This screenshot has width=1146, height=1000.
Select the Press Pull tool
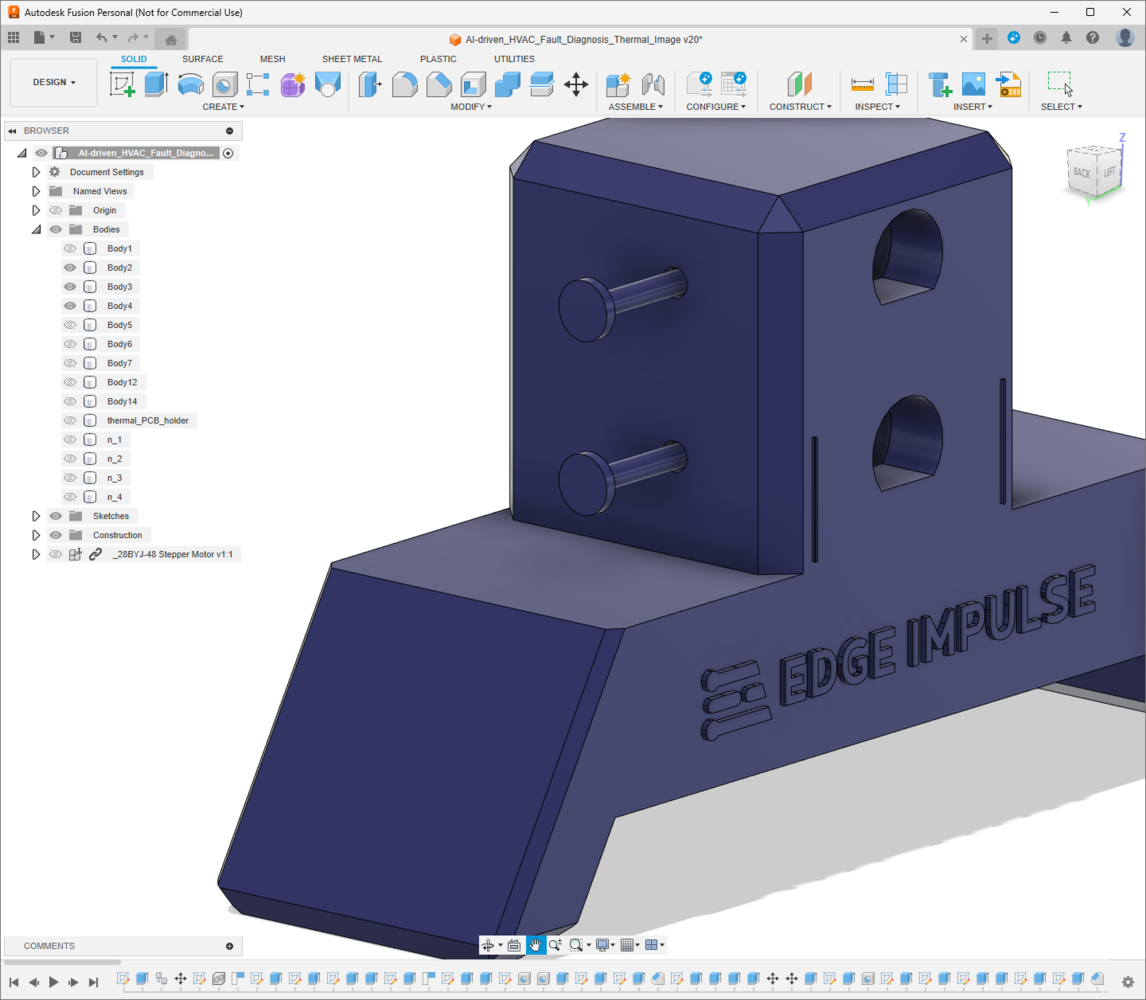(x=370, y=84)
